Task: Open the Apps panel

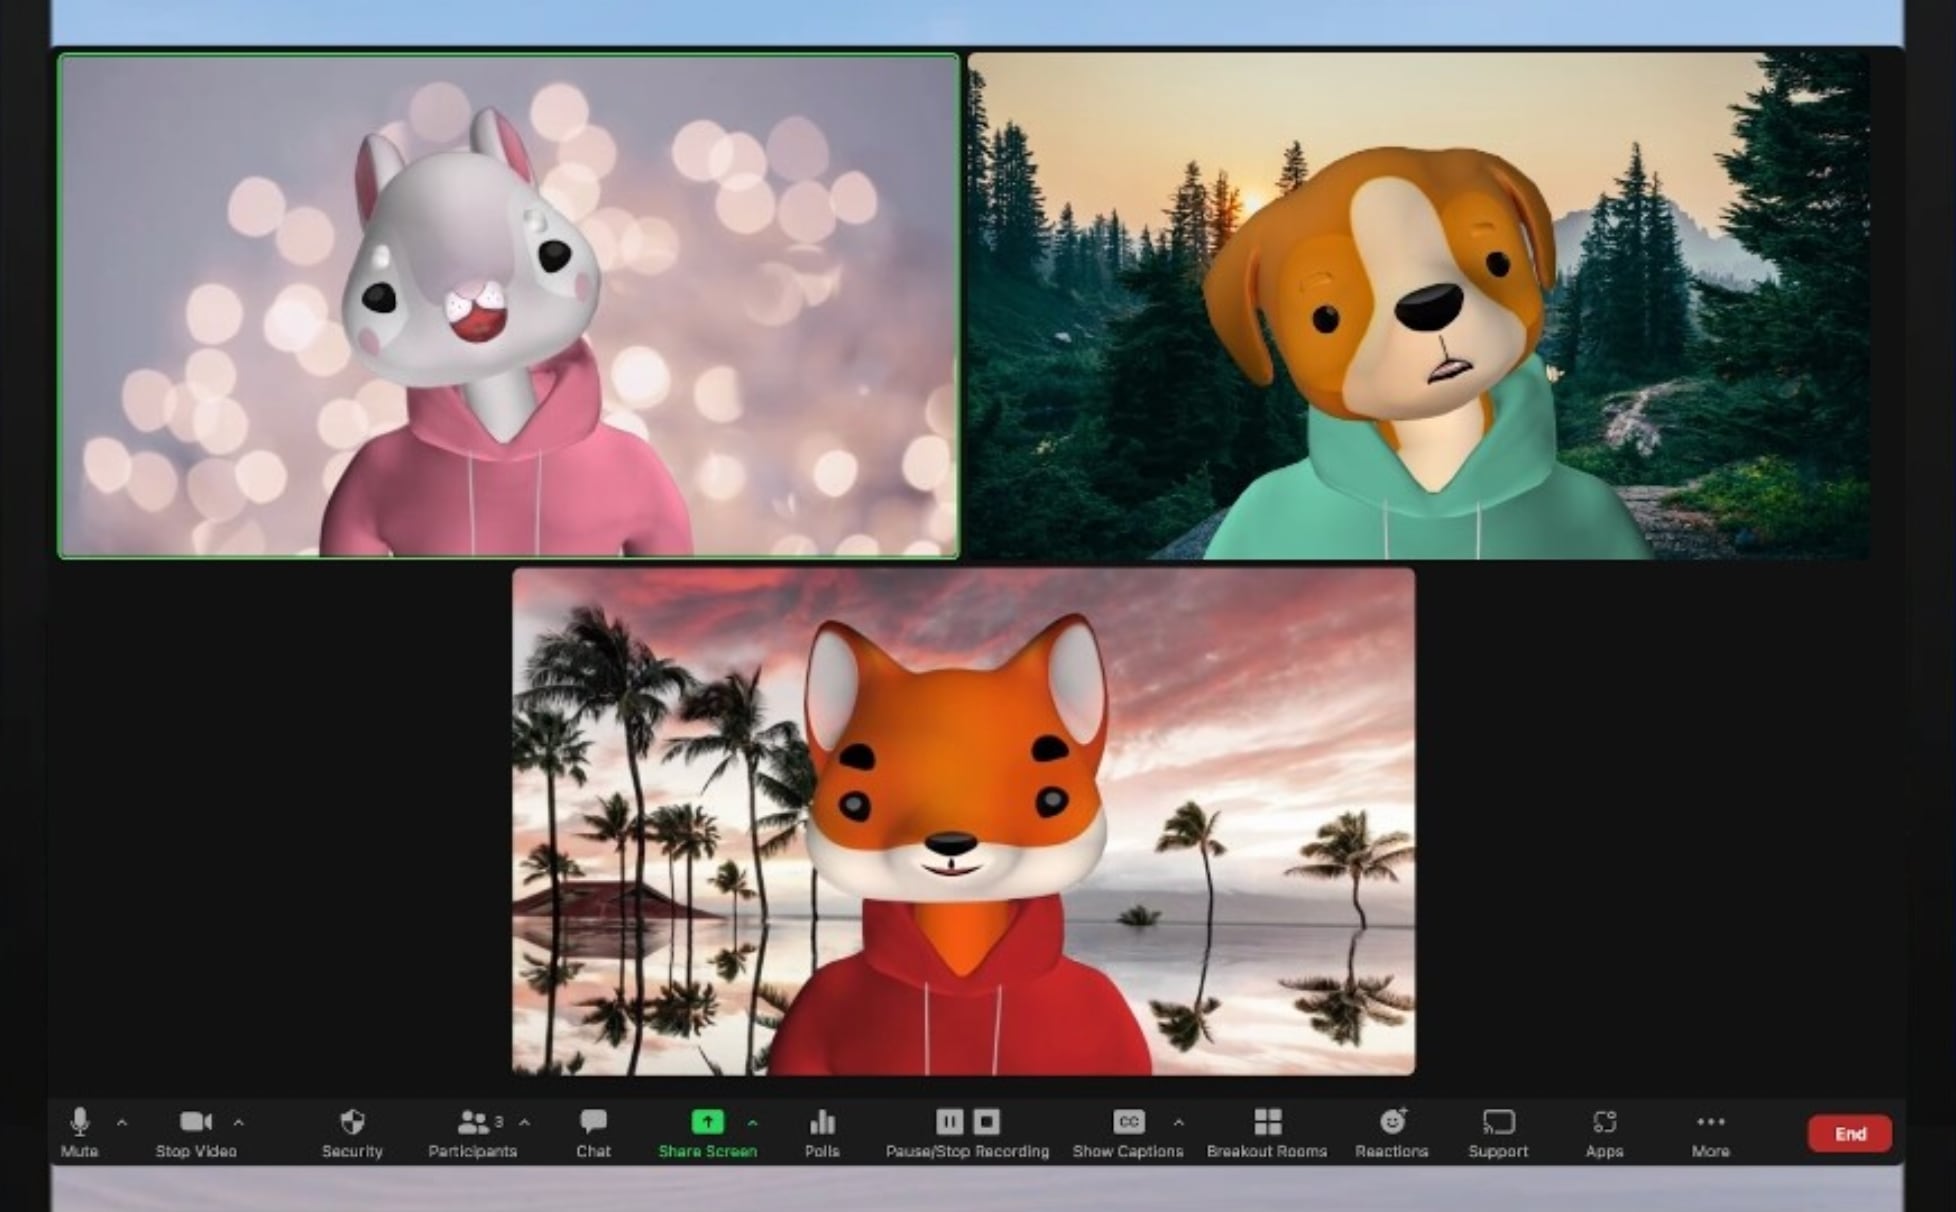Action: (x=1604, y=1123)
